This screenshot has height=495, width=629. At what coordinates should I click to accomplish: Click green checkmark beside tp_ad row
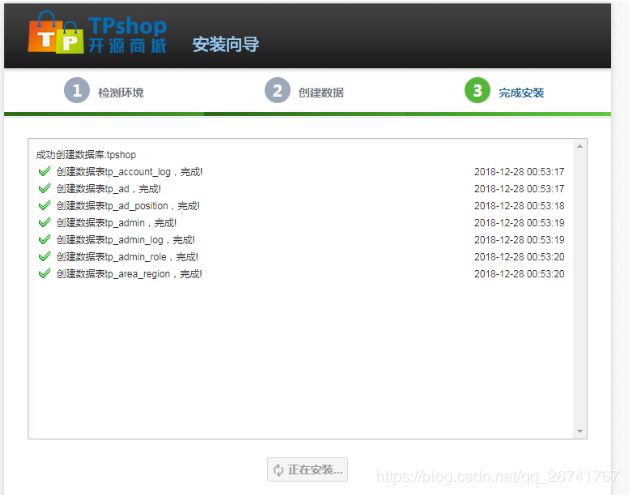pyautogui.click(x=44, y=188)
